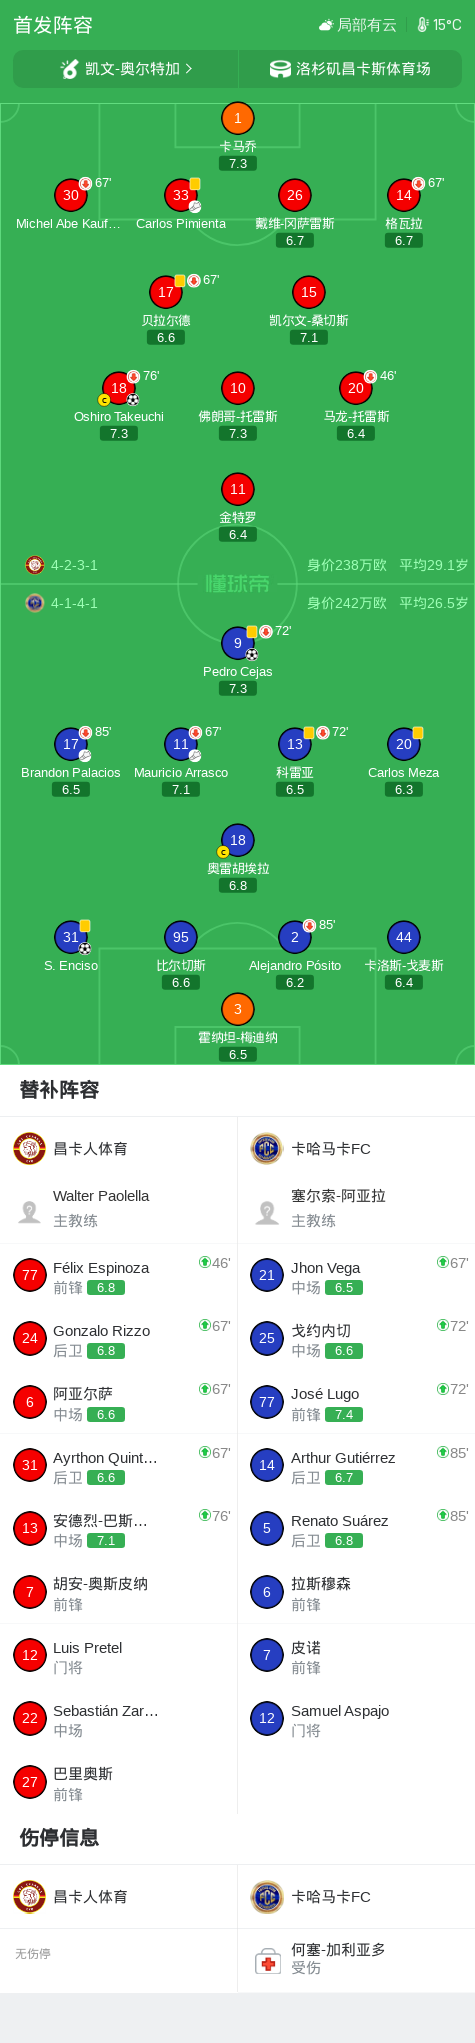475x2043 pixels.
Task: Click the thermometer icon beside 15°C
Action: [x=423, y=25]
